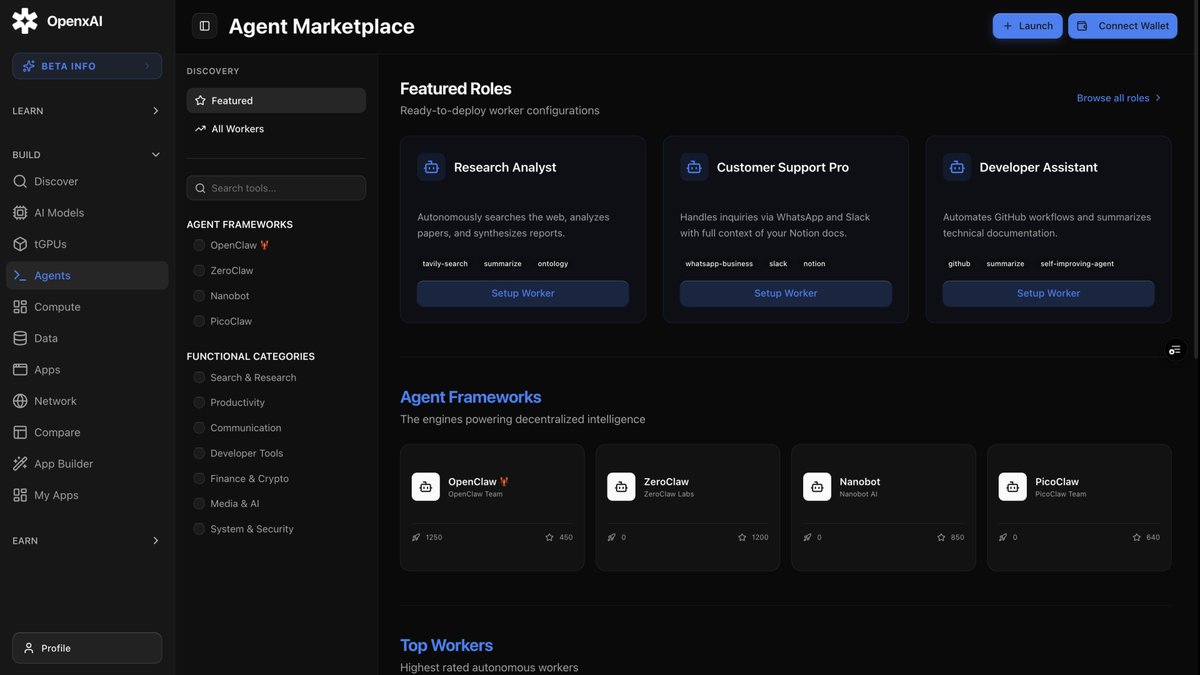Click the ZeroClaw card rocket icon
This screenshot has height=675, width=1200.
(612, 538)
